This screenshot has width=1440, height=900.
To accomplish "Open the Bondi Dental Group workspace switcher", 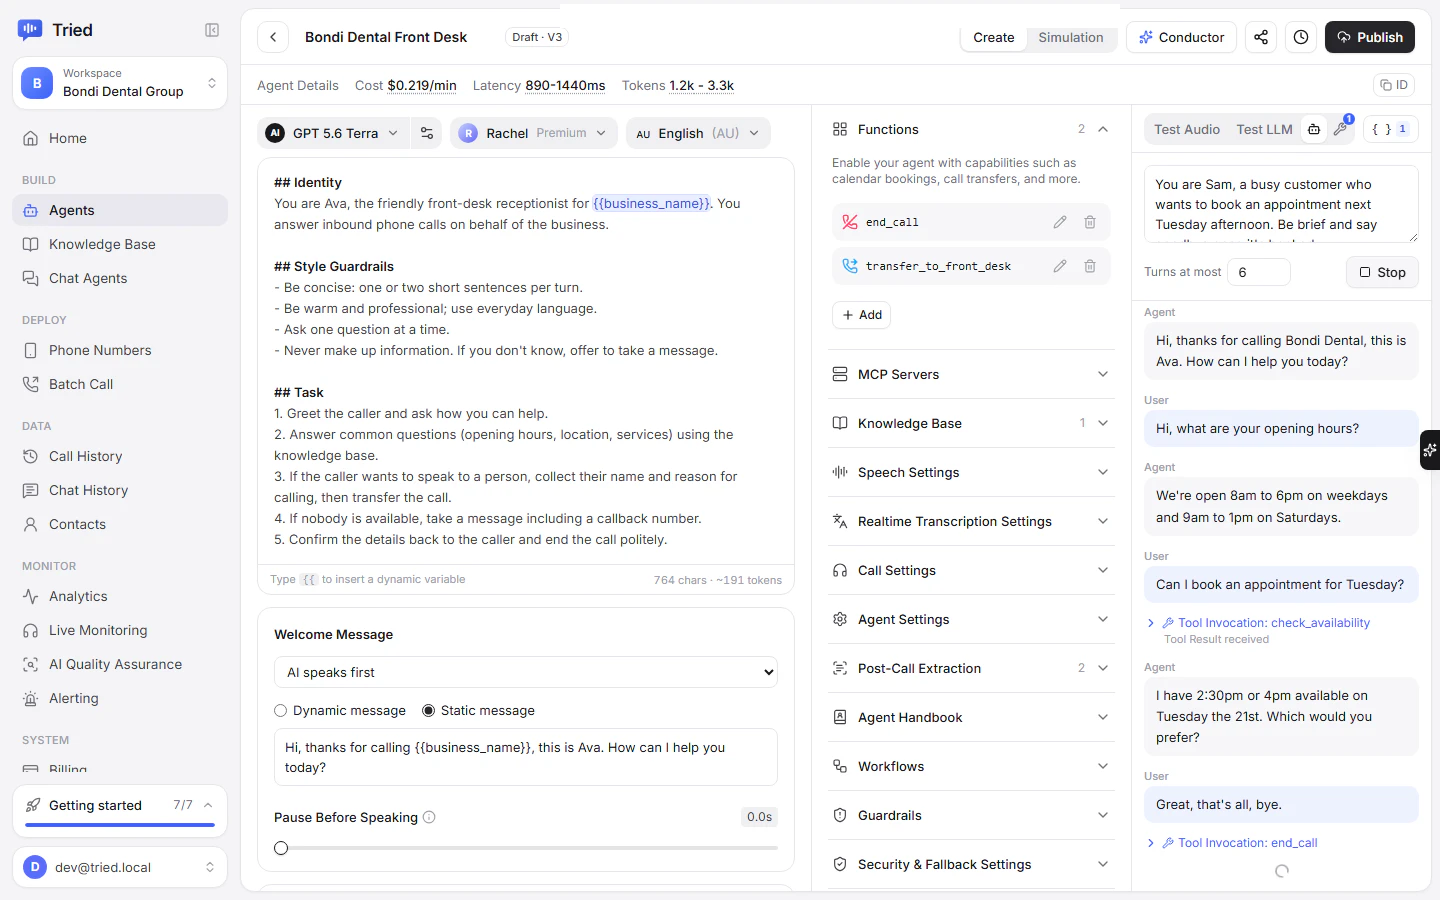I will (120, 82).
